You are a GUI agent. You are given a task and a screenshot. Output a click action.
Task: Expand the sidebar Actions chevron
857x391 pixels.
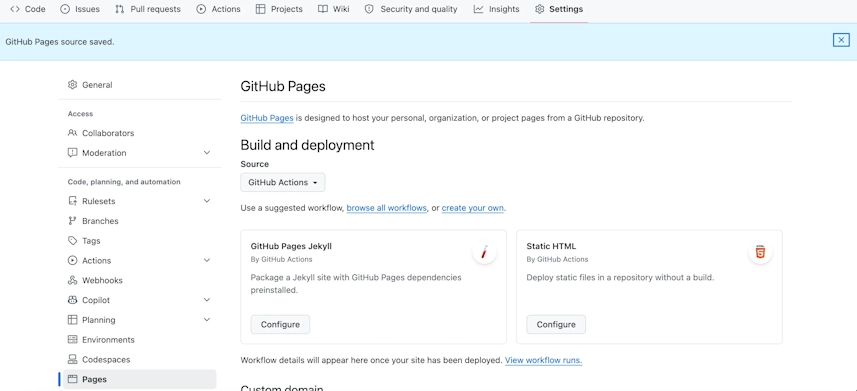click(x=207, y=260)
